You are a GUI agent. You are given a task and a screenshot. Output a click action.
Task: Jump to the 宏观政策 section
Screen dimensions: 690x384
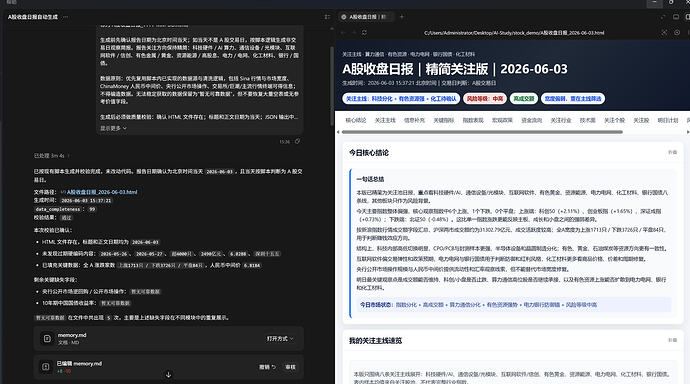click(502, 120)
